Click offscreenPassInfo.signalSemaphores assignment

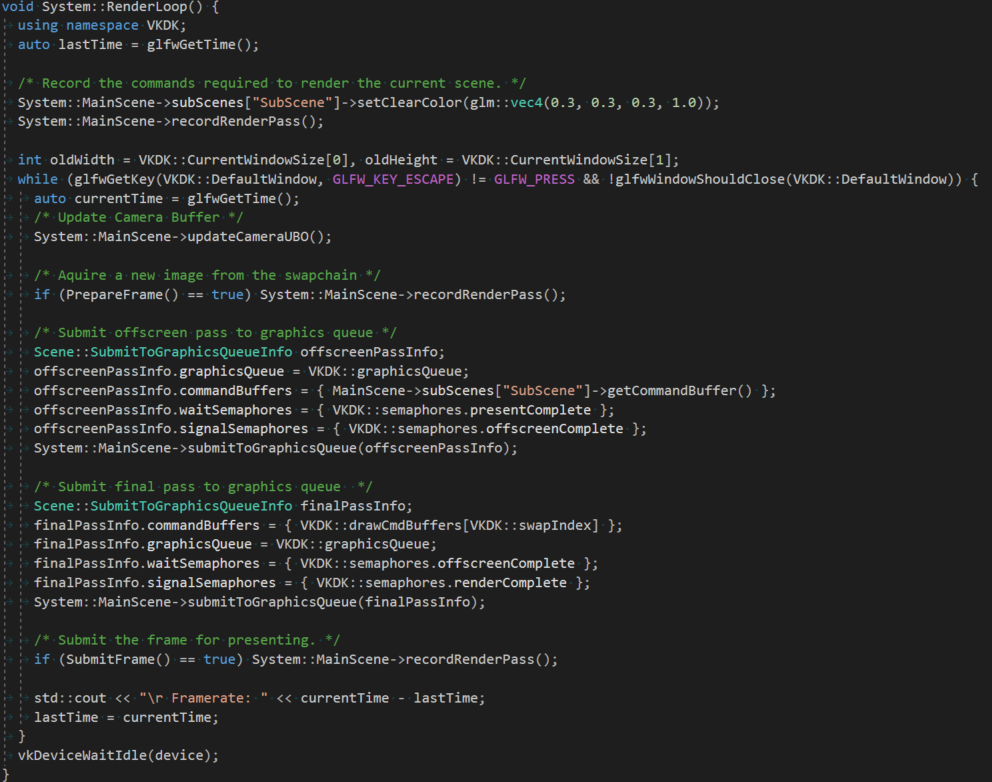tap(340, 429)
